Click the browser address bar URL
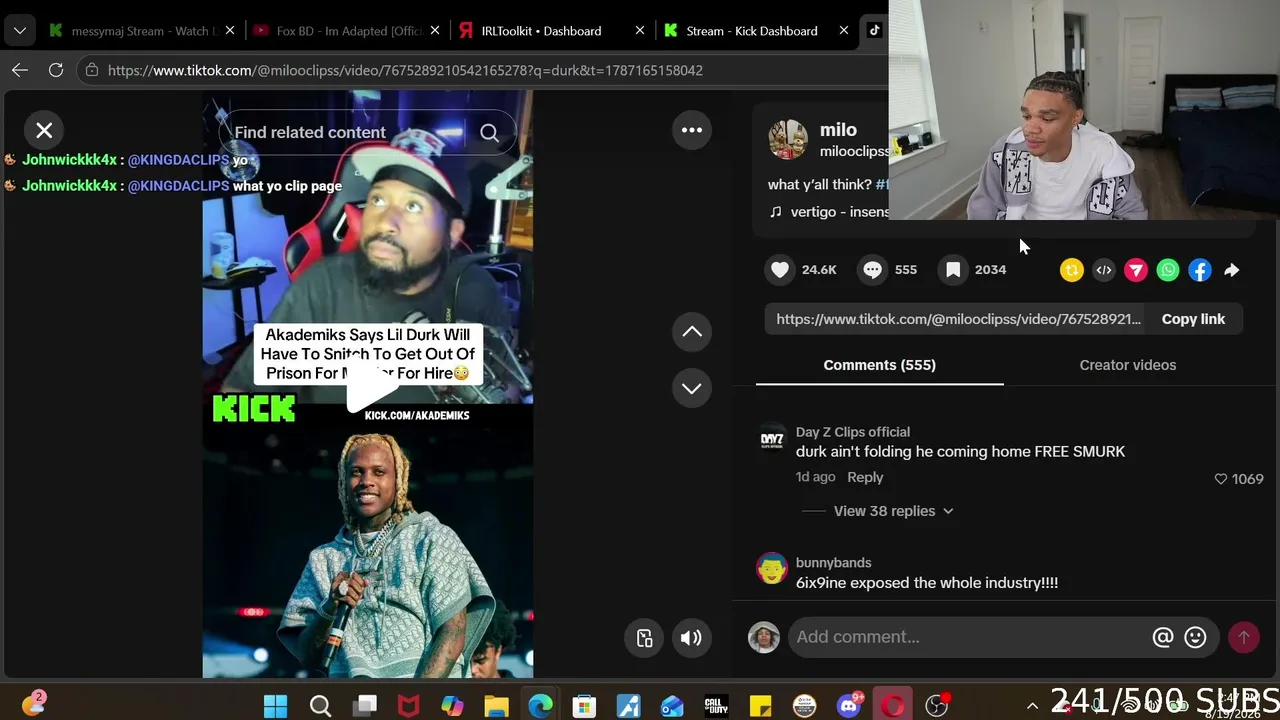The image size is (1280, 720). pyautogui.click(x=405, y=70)
